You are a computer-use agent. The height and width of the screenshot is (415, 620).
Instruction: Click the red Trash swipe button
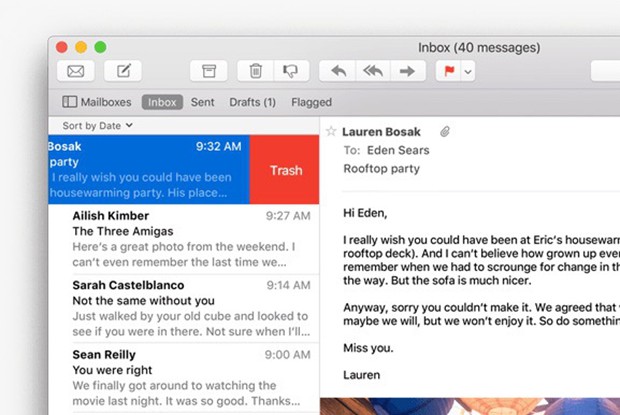(x=284, y=170)
